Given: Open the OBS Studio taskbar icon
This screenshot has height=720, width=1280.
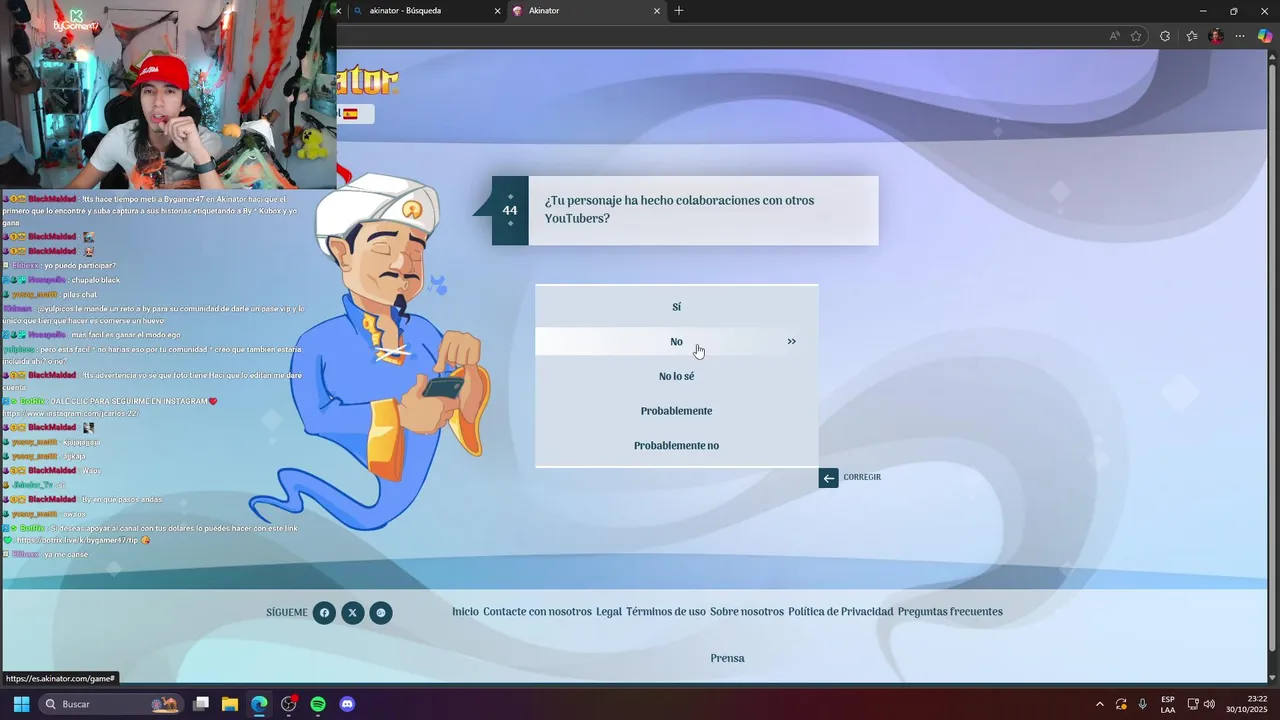Looking at the screenshot, I should coord(289,704).
